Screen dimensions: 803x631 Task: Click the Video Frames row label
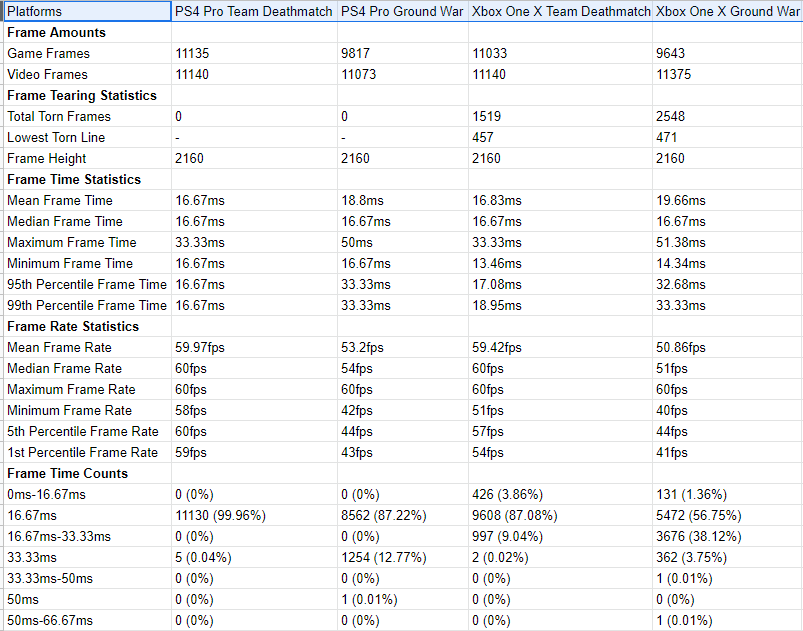pyautogui.click(x=47, y=74)
